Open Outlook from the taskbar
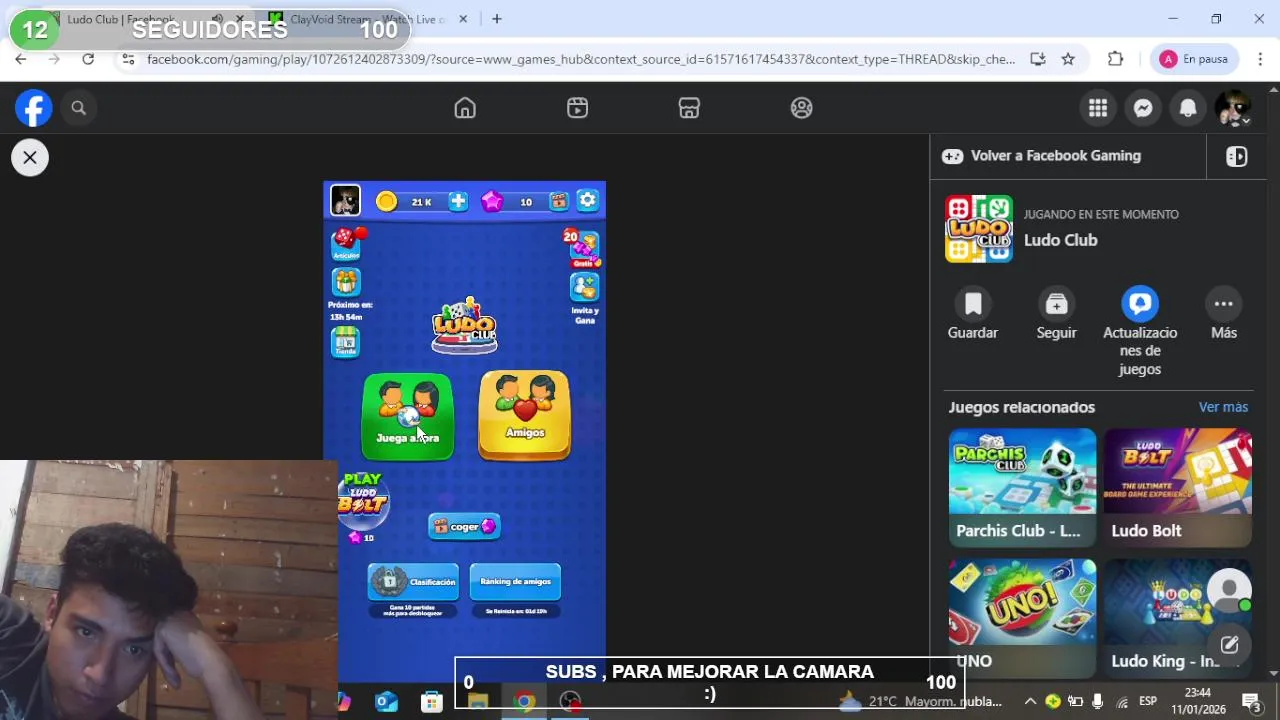The height and width of the screenshot is (720, 1280). click(x=386, y=702)
